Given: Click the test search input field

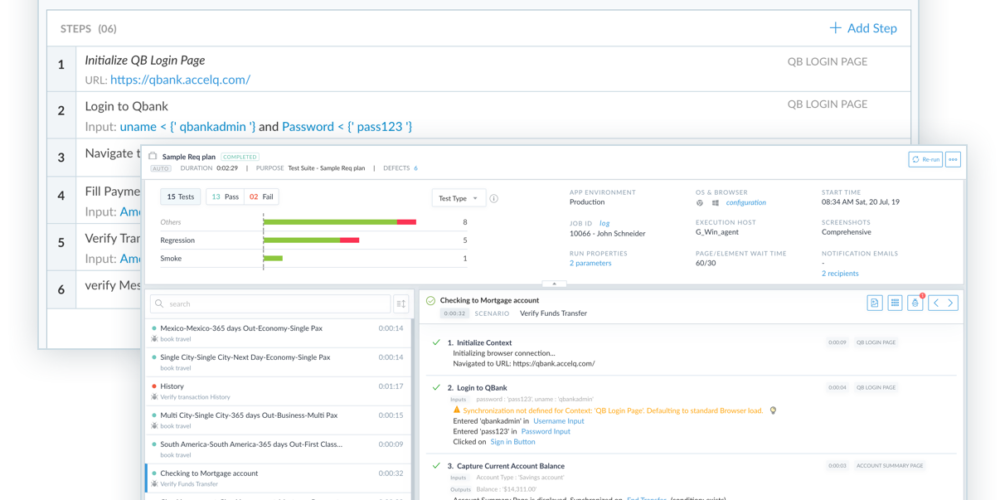Looking at the screenshot, I should tap(270, 304).
